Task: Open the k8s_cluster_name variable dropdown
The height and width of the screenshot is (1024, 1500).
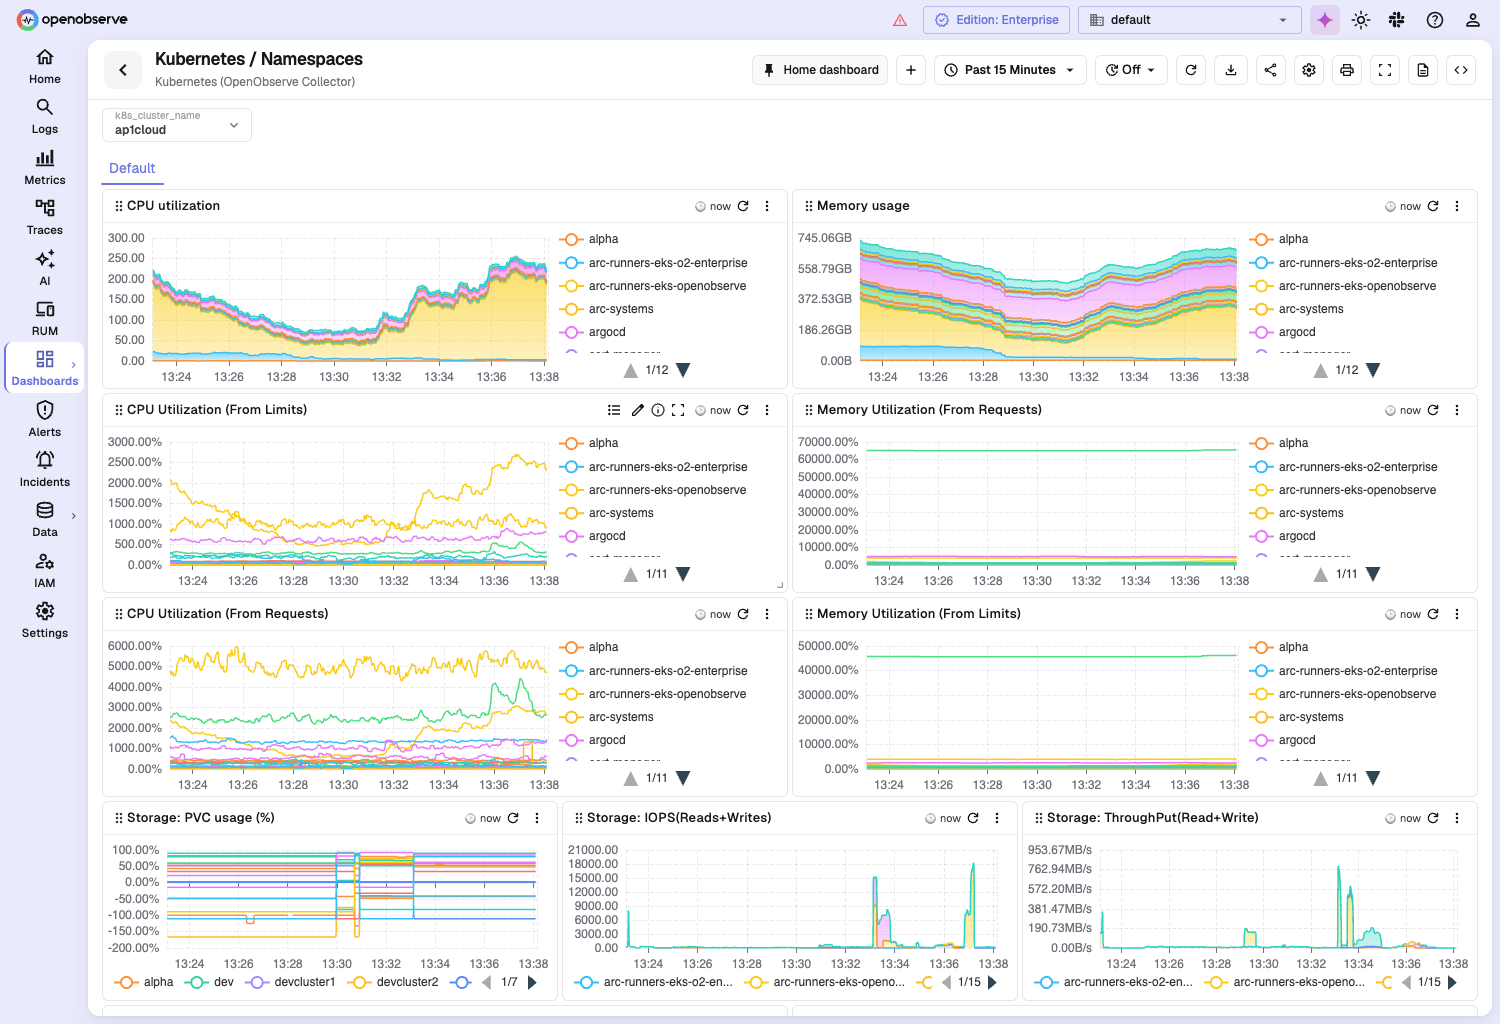Action: point(177,125)
